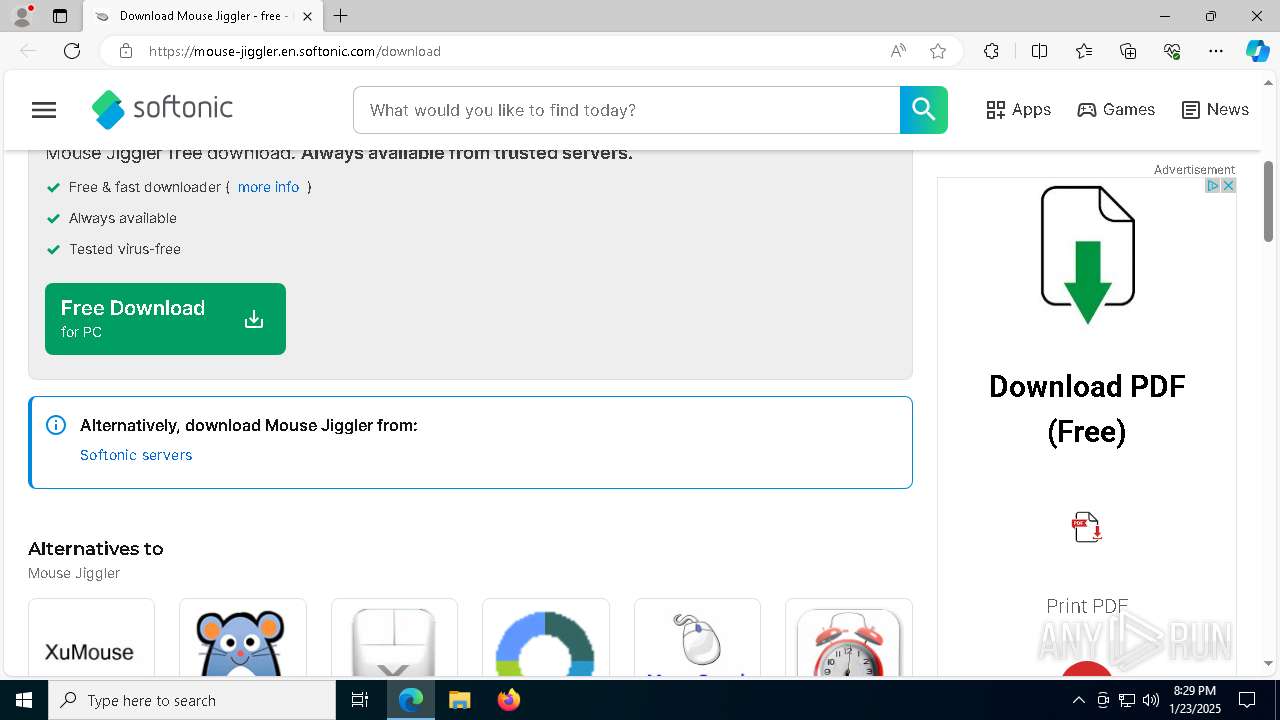Open the network icon in tray
1280x720 pixels.
point(1127,700)
